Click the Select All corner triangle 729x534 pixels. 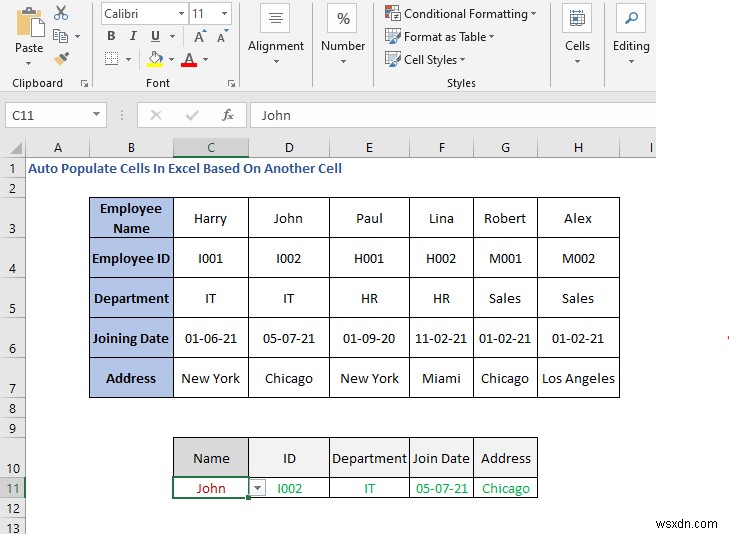(x=15, y=148)
